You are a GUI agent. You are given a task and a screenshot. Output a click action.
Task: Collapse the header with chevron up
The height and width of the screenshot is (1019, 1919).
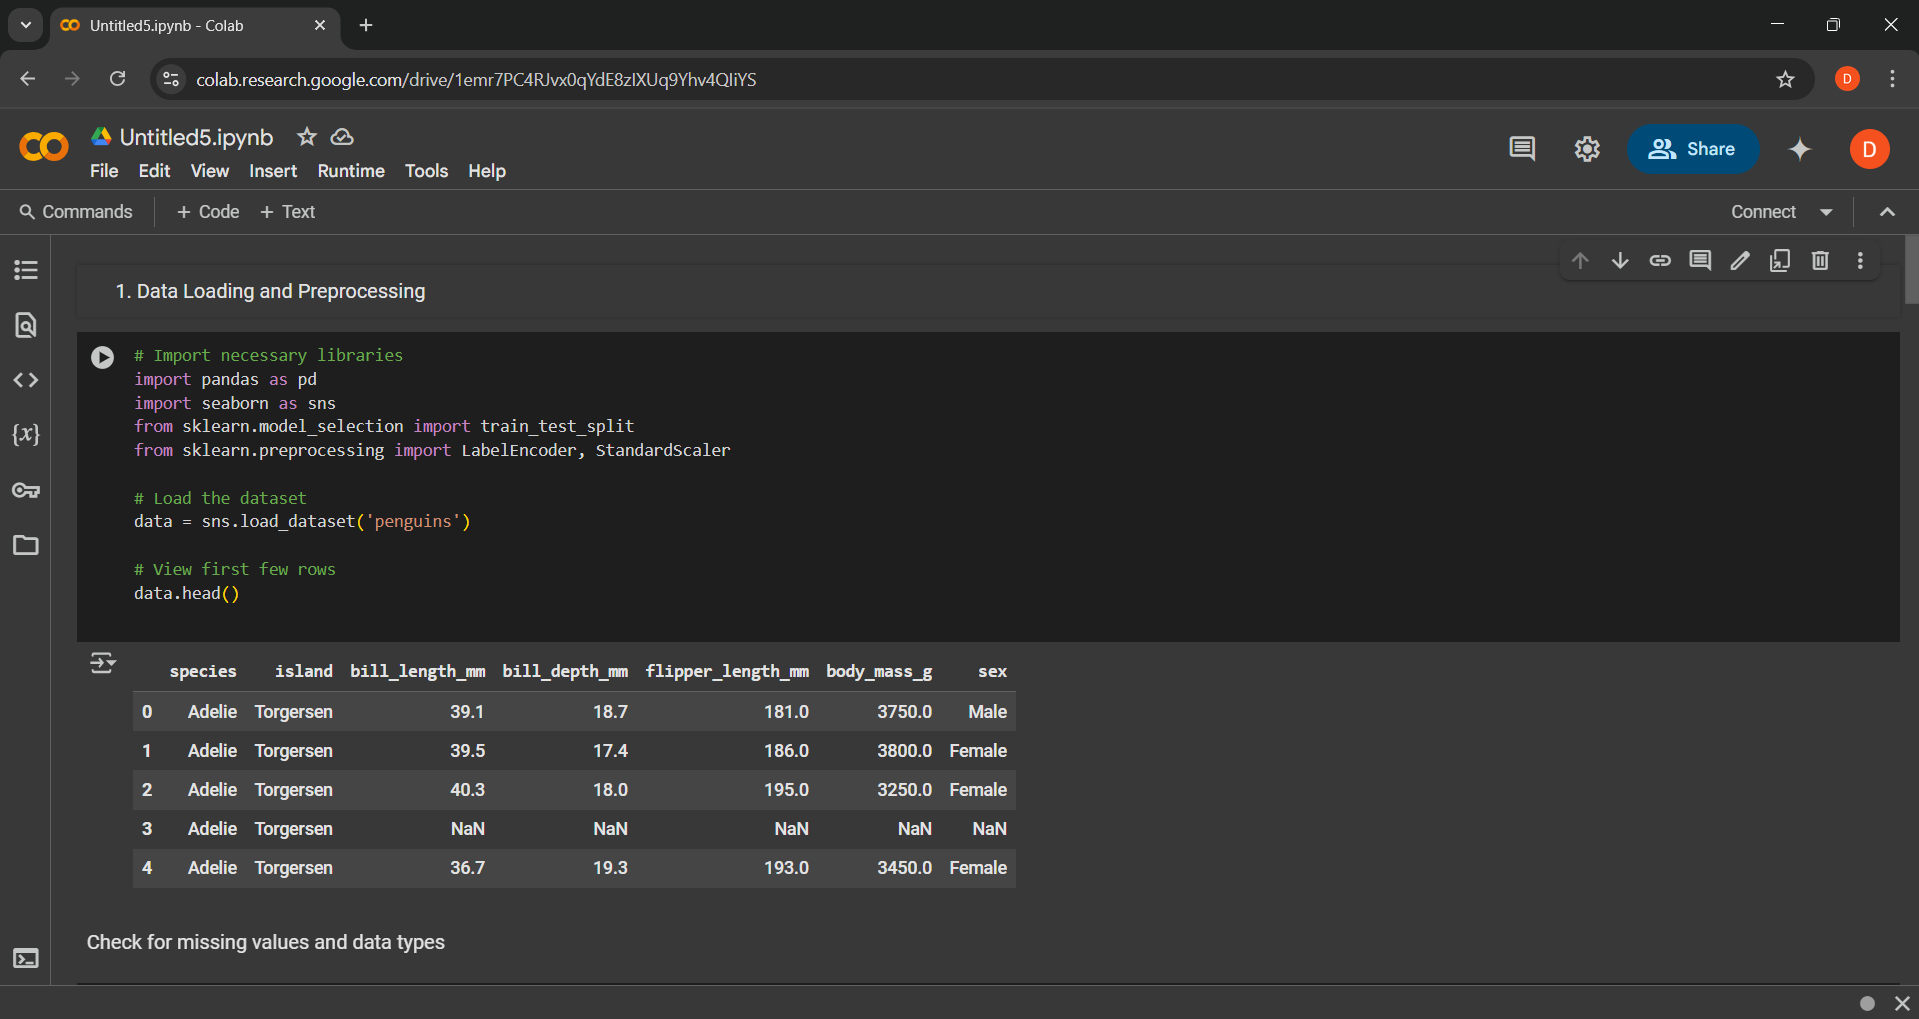tap(1887, 212)
